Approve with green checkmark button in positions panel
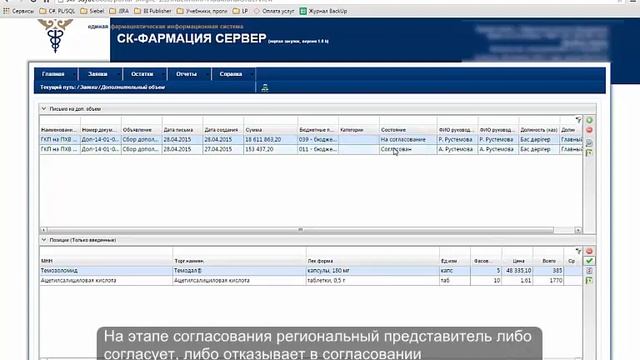Viewport: 640px width, 360px height. click(589, 261)
